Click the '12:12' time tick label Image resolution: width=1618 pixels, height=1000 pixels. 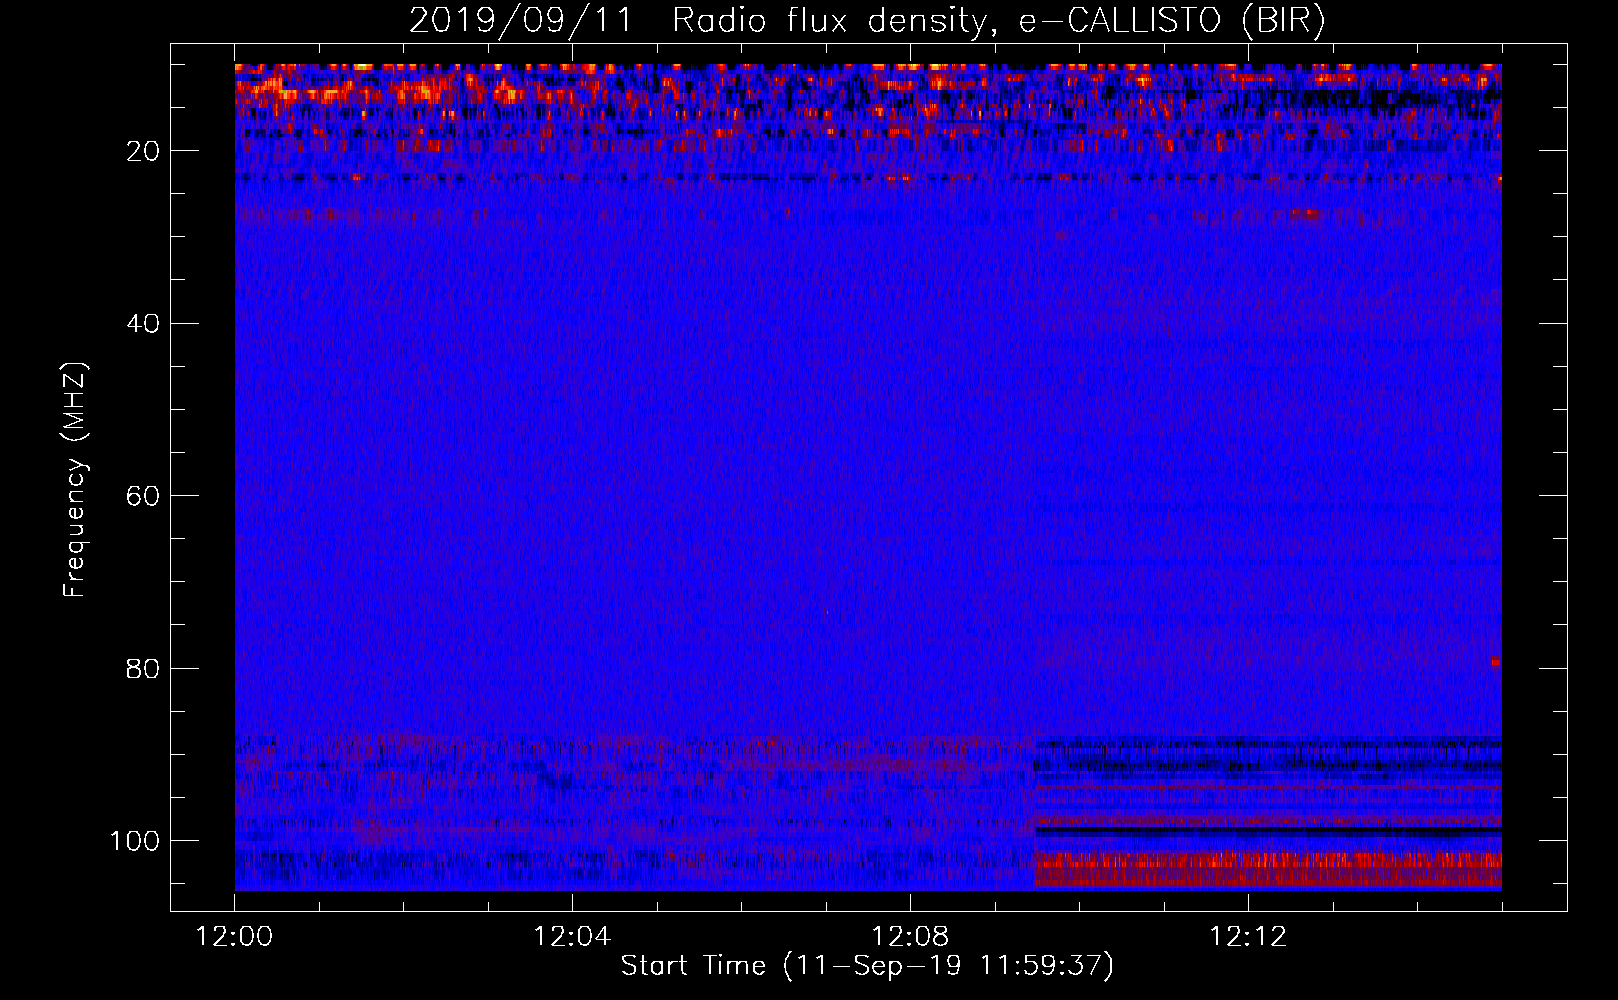tap(1248, 937)
